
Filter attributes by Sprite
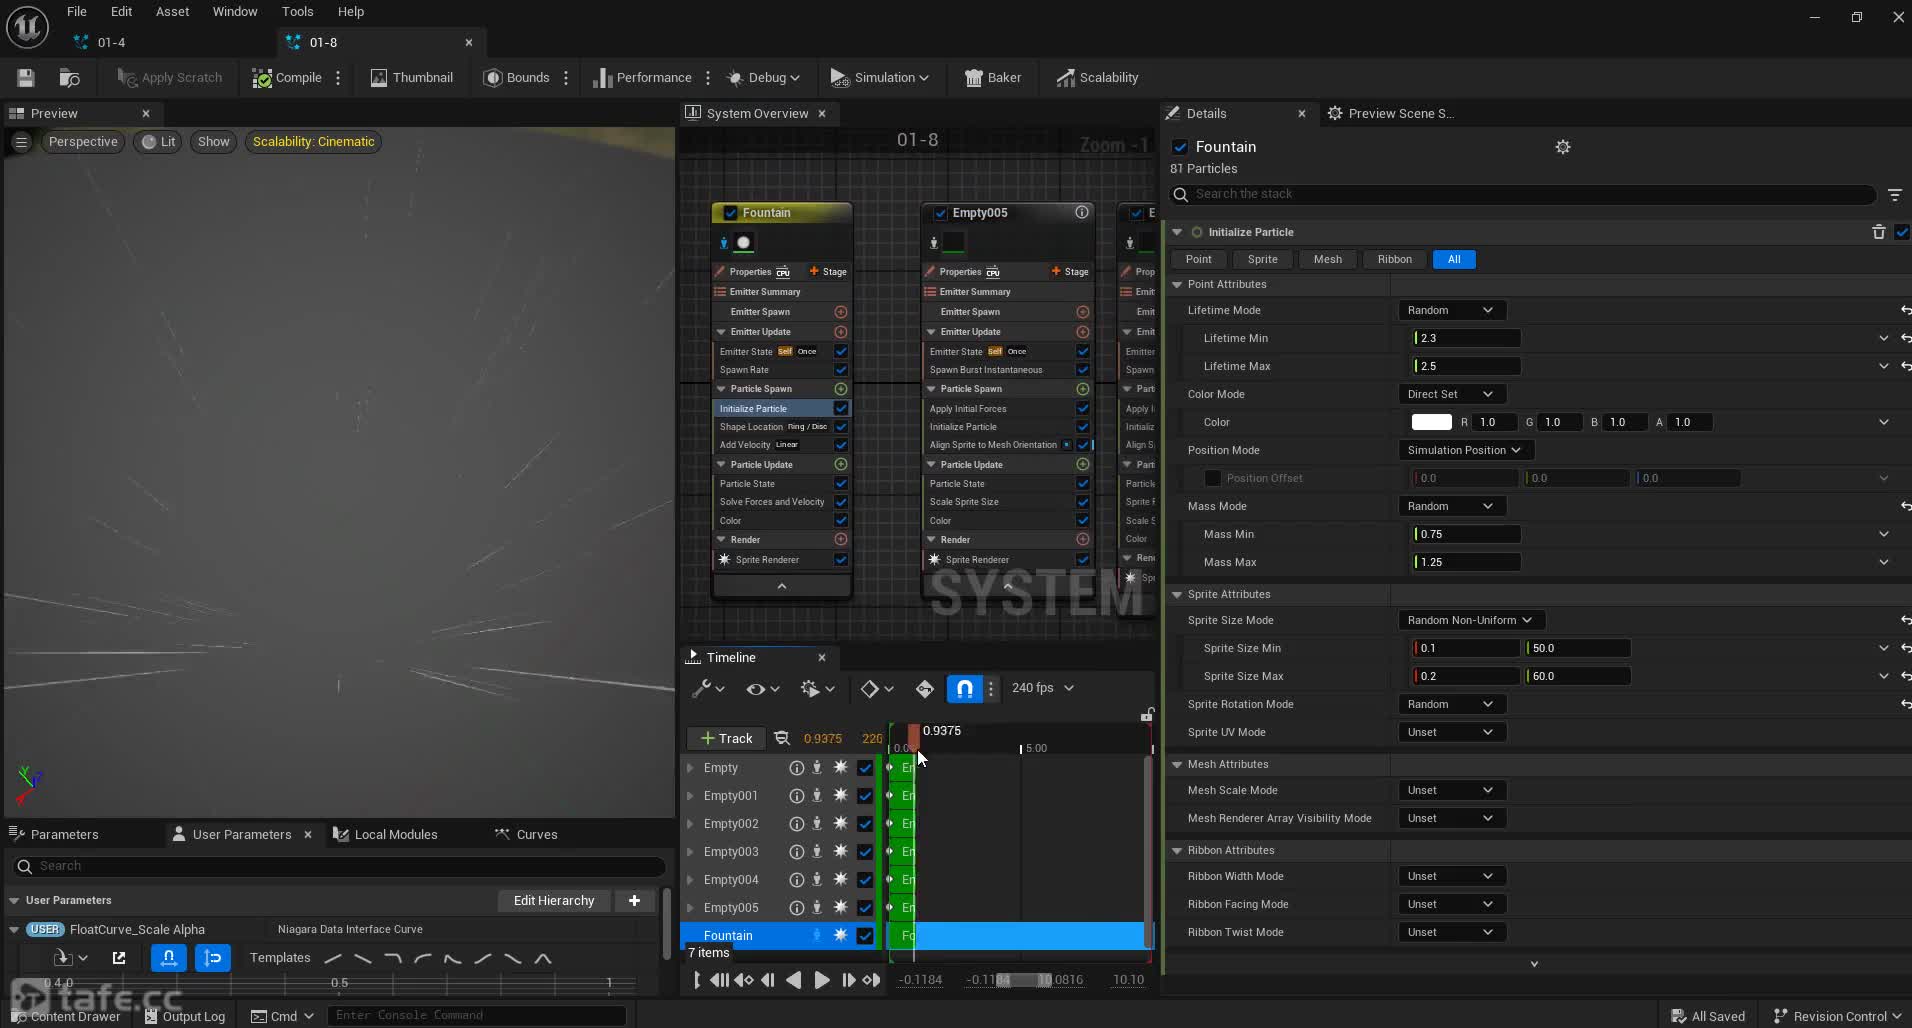(x=1262, y=259)
